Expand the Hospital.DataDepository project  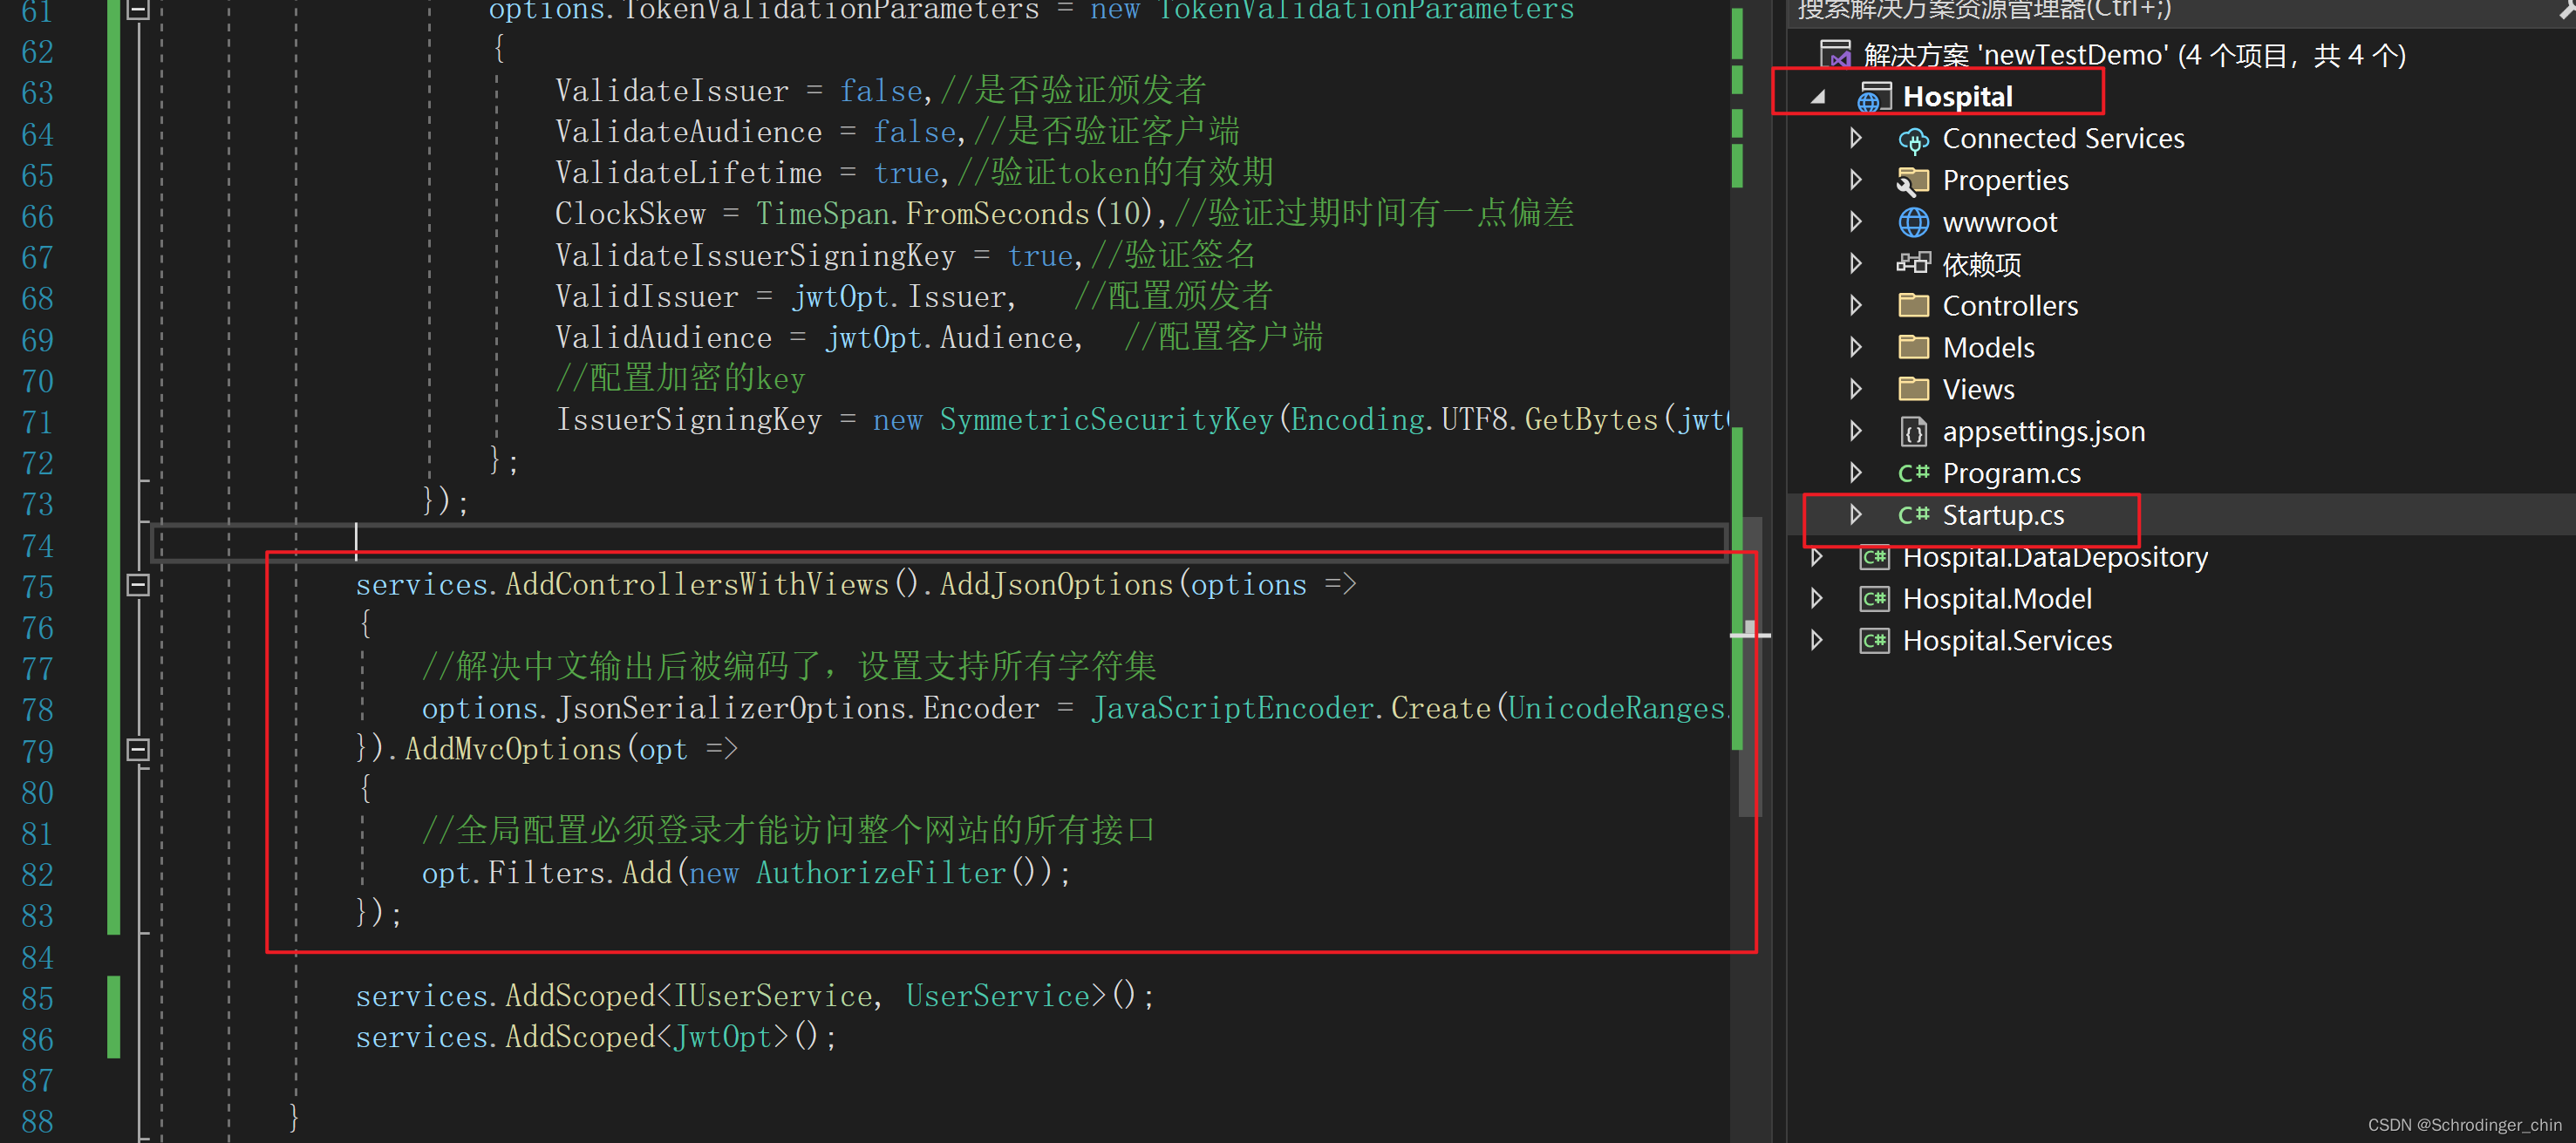(x=1818, y=557)
